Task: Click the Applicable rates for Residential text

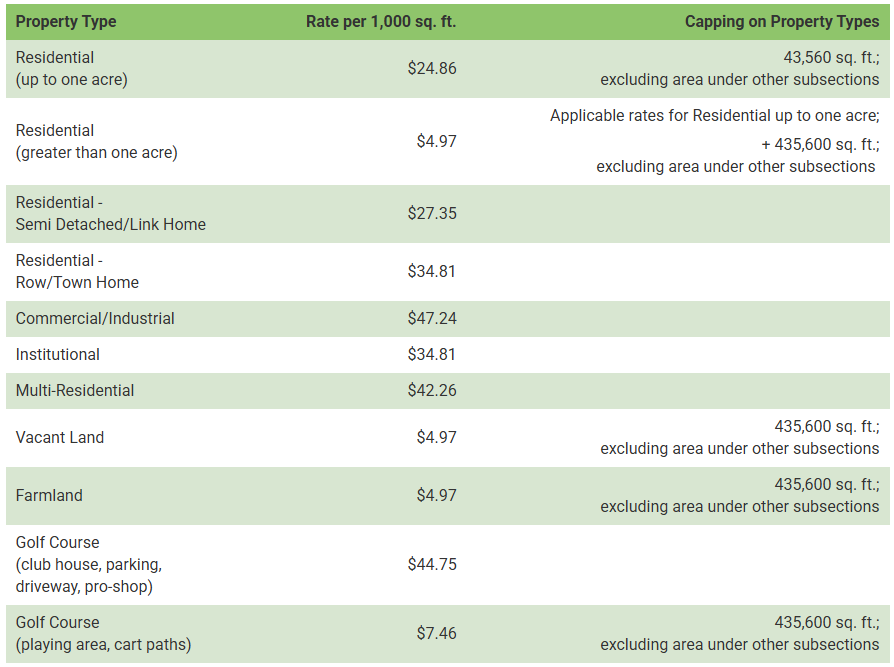Action: pyautogui.click(x=714, y=115)
